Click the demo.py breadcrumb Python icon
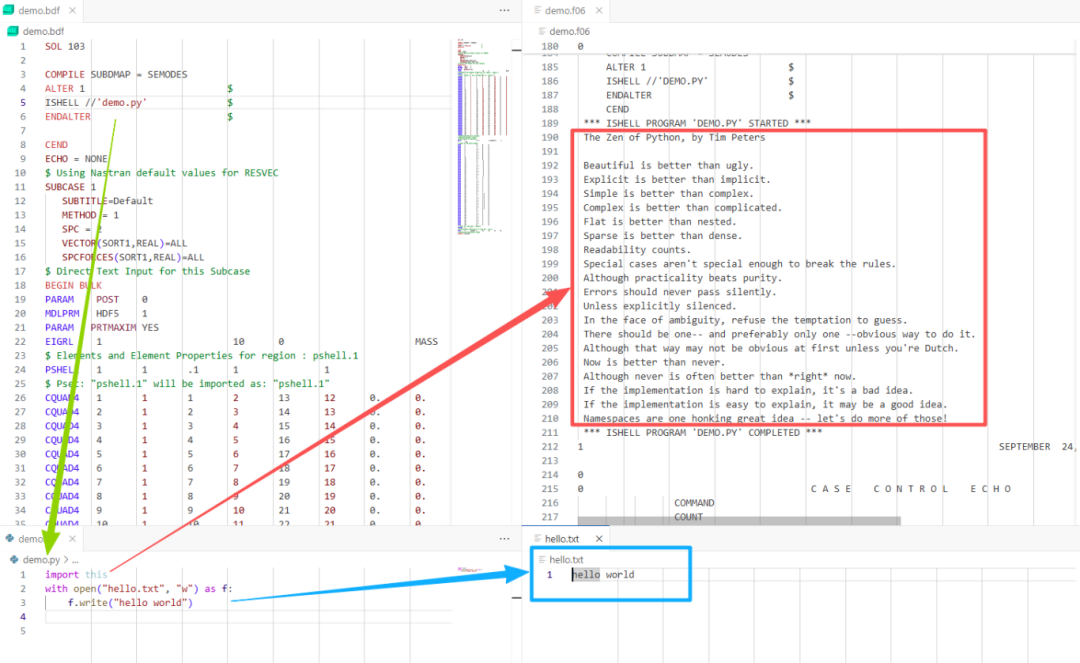Image resolution: width=1080 pixels, height=663 pixels. [x=14, y=559]
